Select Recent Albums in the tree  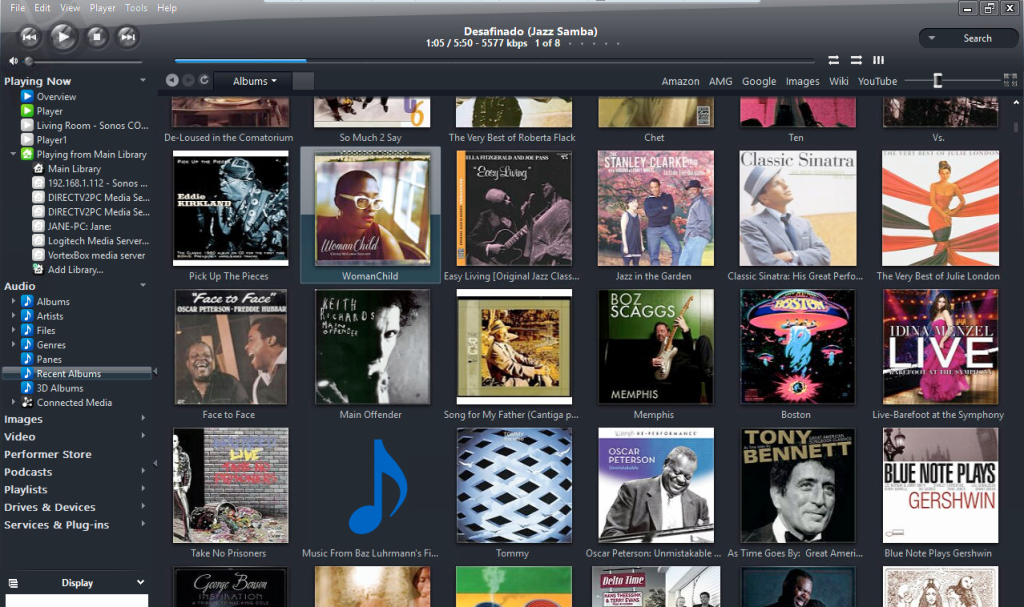[76, 373]
